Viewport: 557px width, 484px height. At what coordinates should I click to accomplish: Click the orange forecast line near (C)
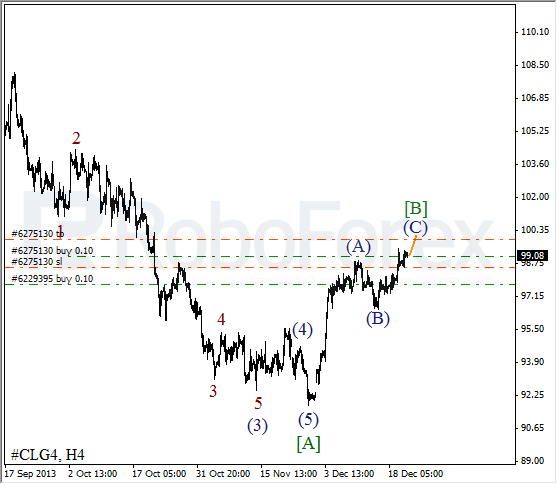pos(412,246)
